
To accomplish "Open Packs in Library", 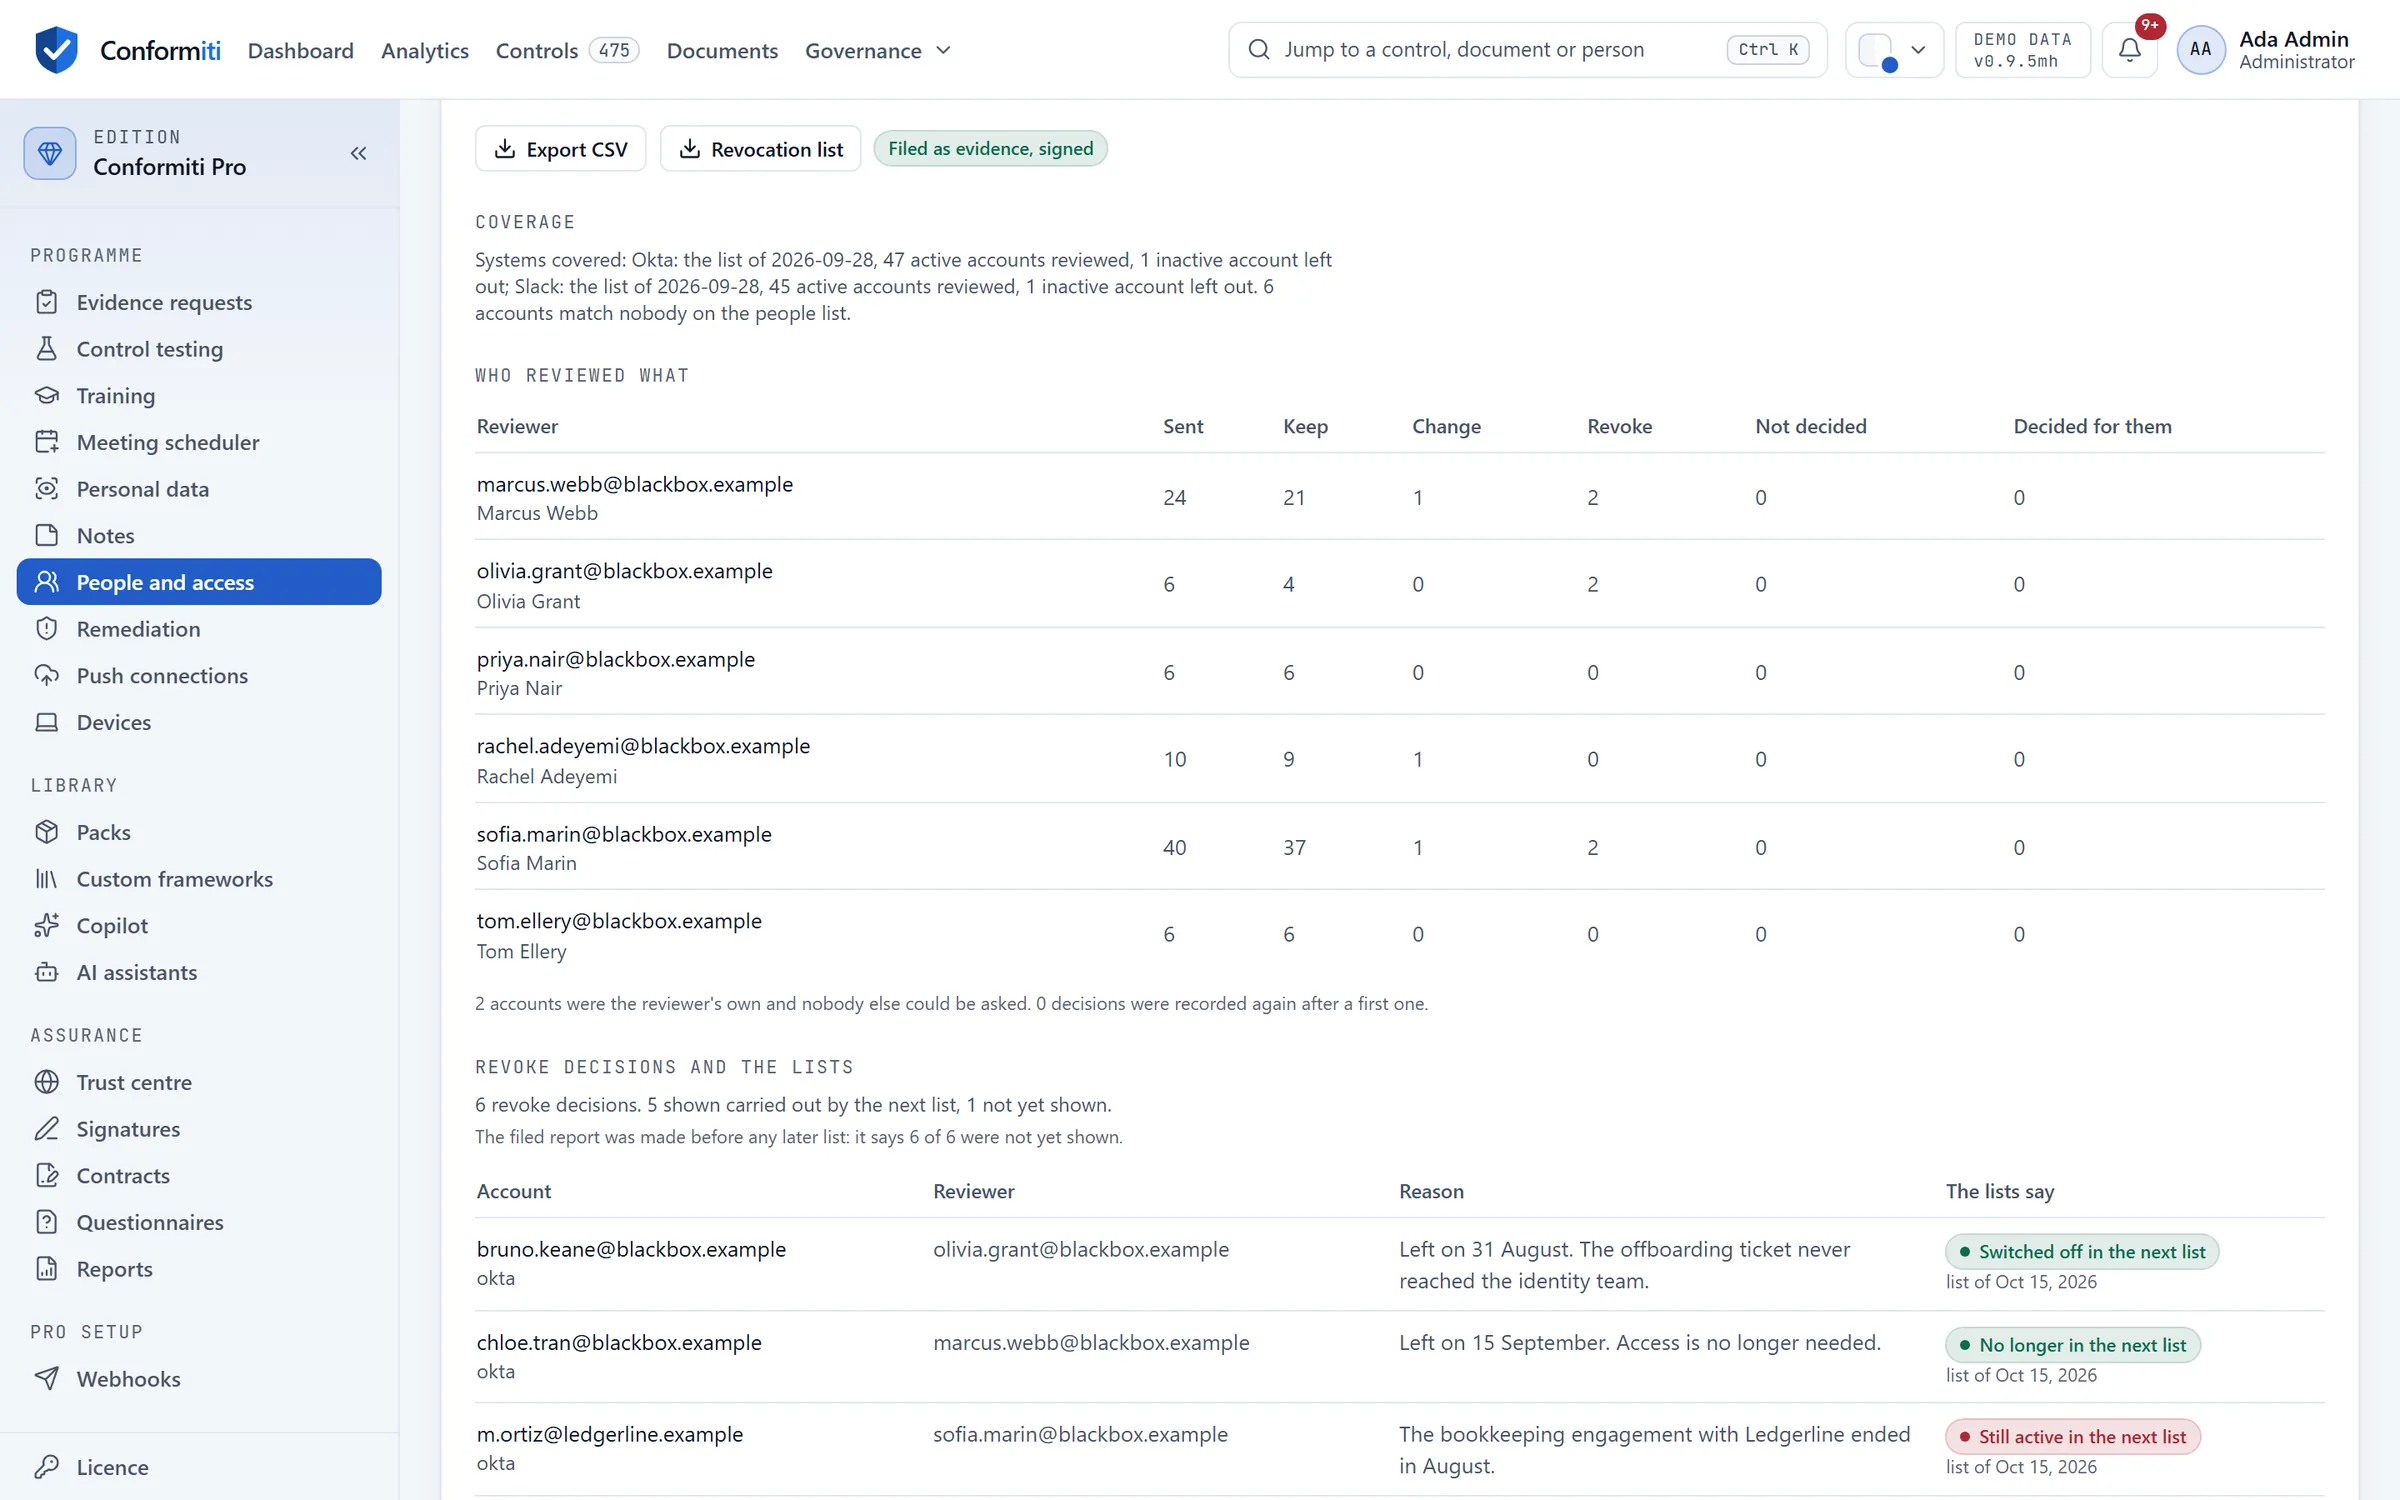I will [x=199, y=832].
